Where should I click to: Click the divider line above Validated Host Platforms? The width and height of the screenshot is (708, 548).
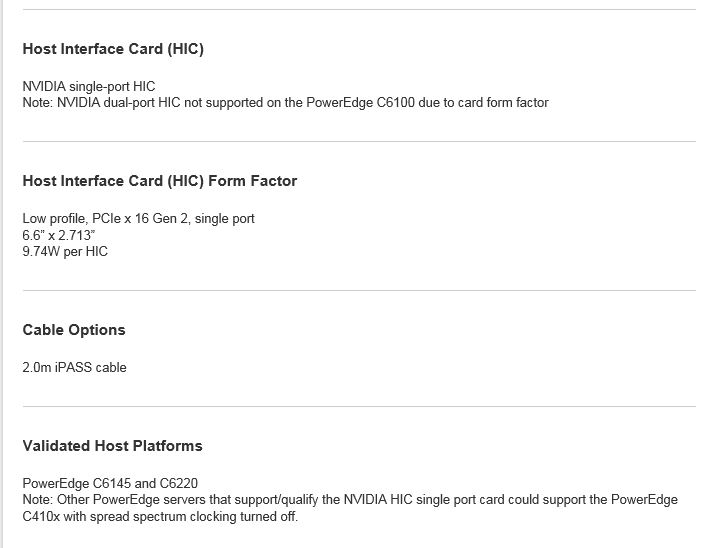pos(359,406)
